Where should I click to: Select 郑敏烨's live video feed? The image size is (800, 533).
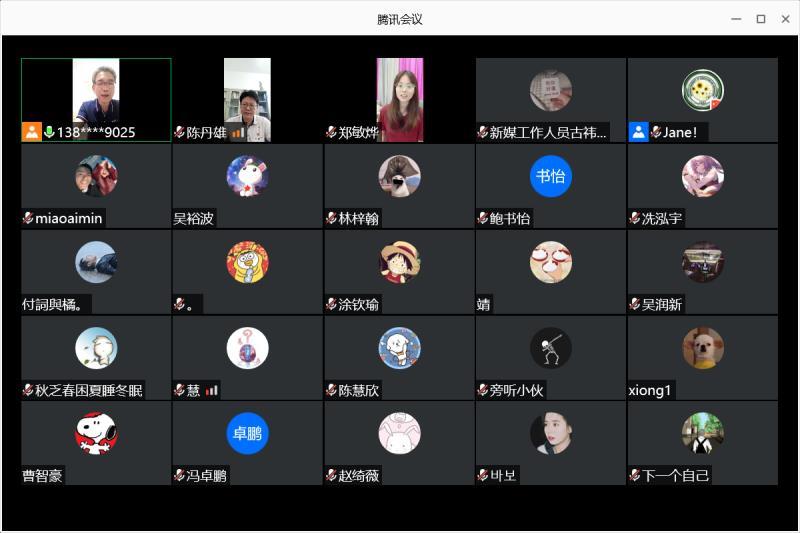tap(399, 99)
